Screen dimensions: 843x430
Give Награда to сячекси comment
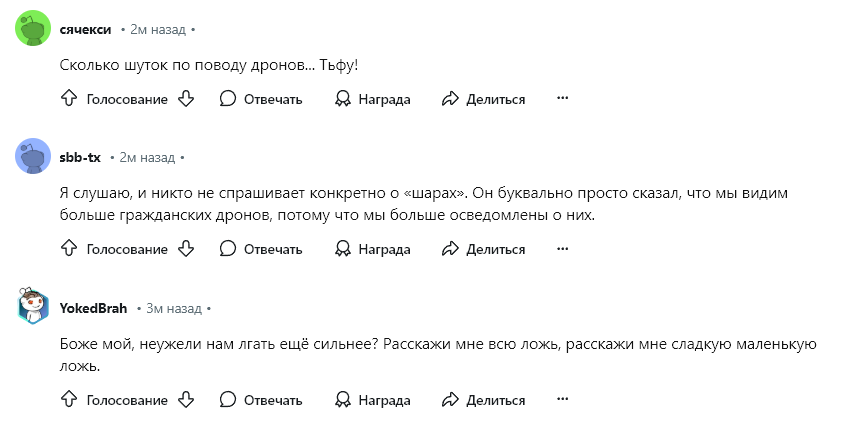pyautogui.click(x=373, y=99)
